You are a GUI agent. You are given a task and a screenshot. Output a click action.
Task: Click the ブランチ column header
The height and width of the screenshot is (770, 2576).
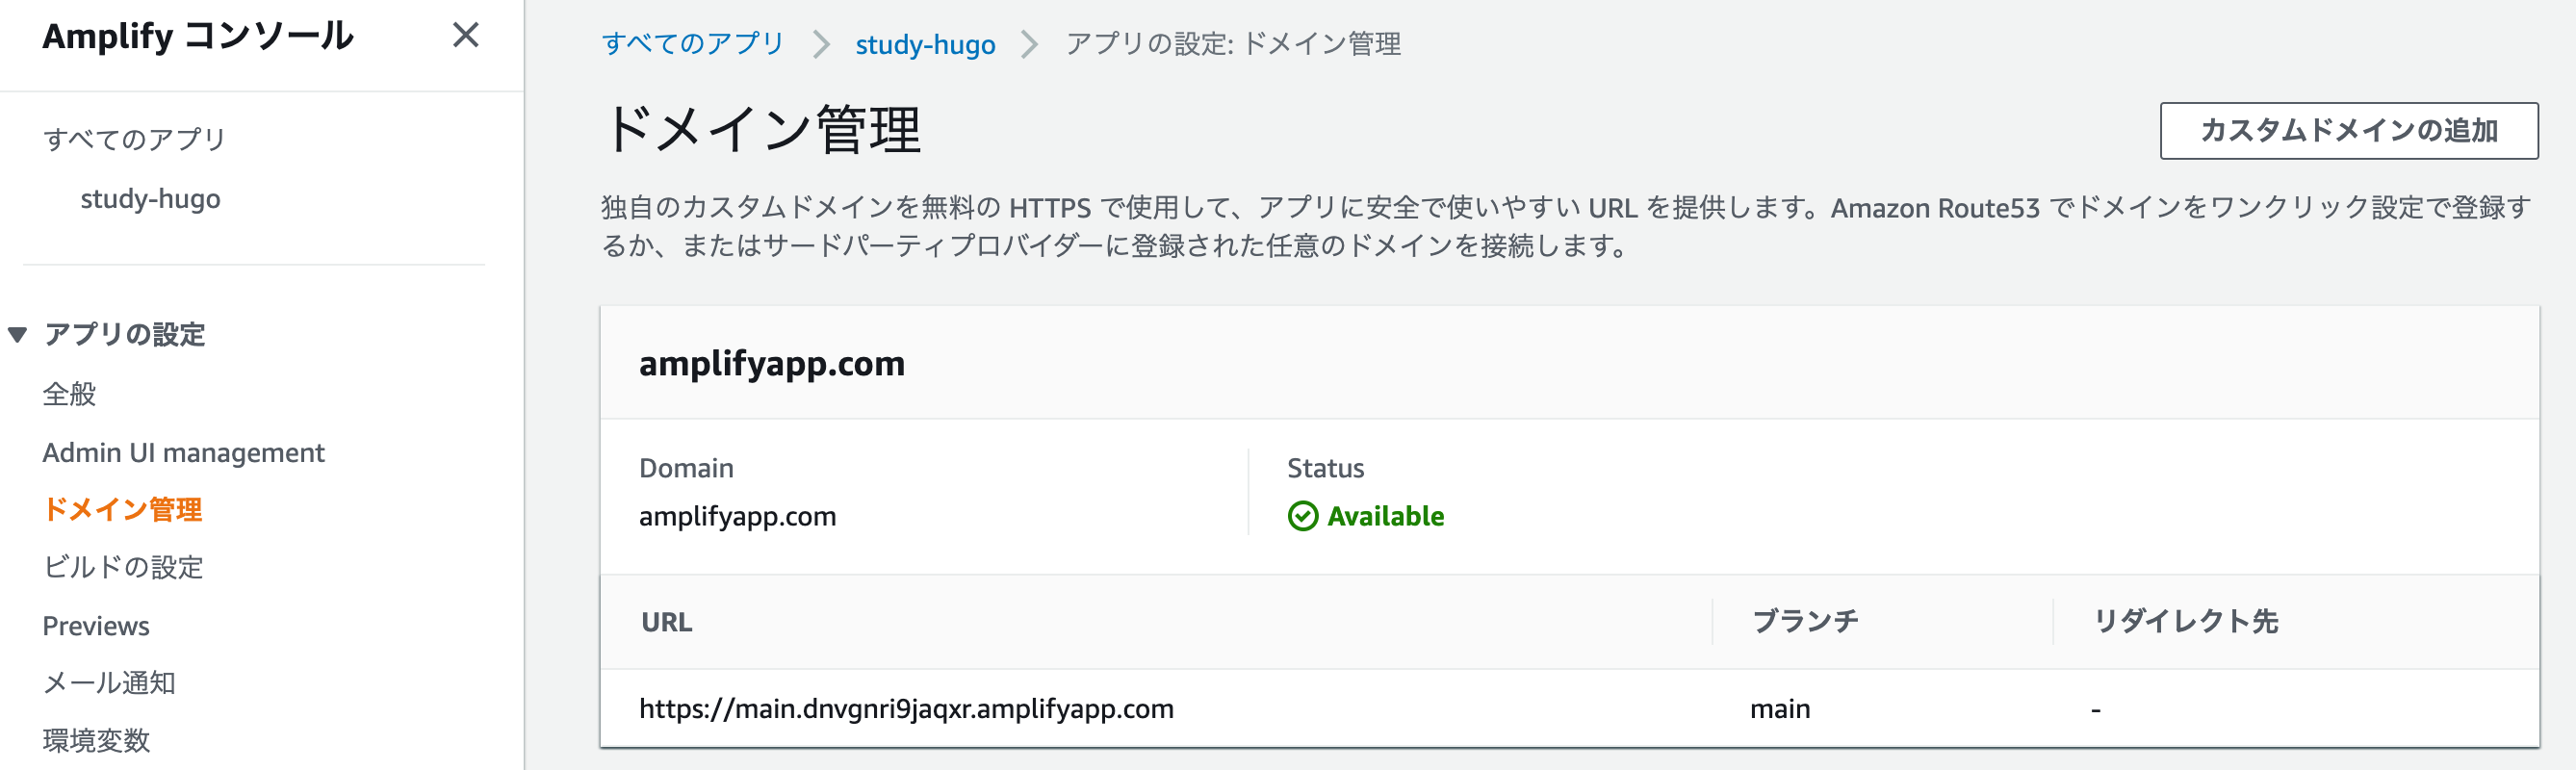click(x=1805, y=621)
